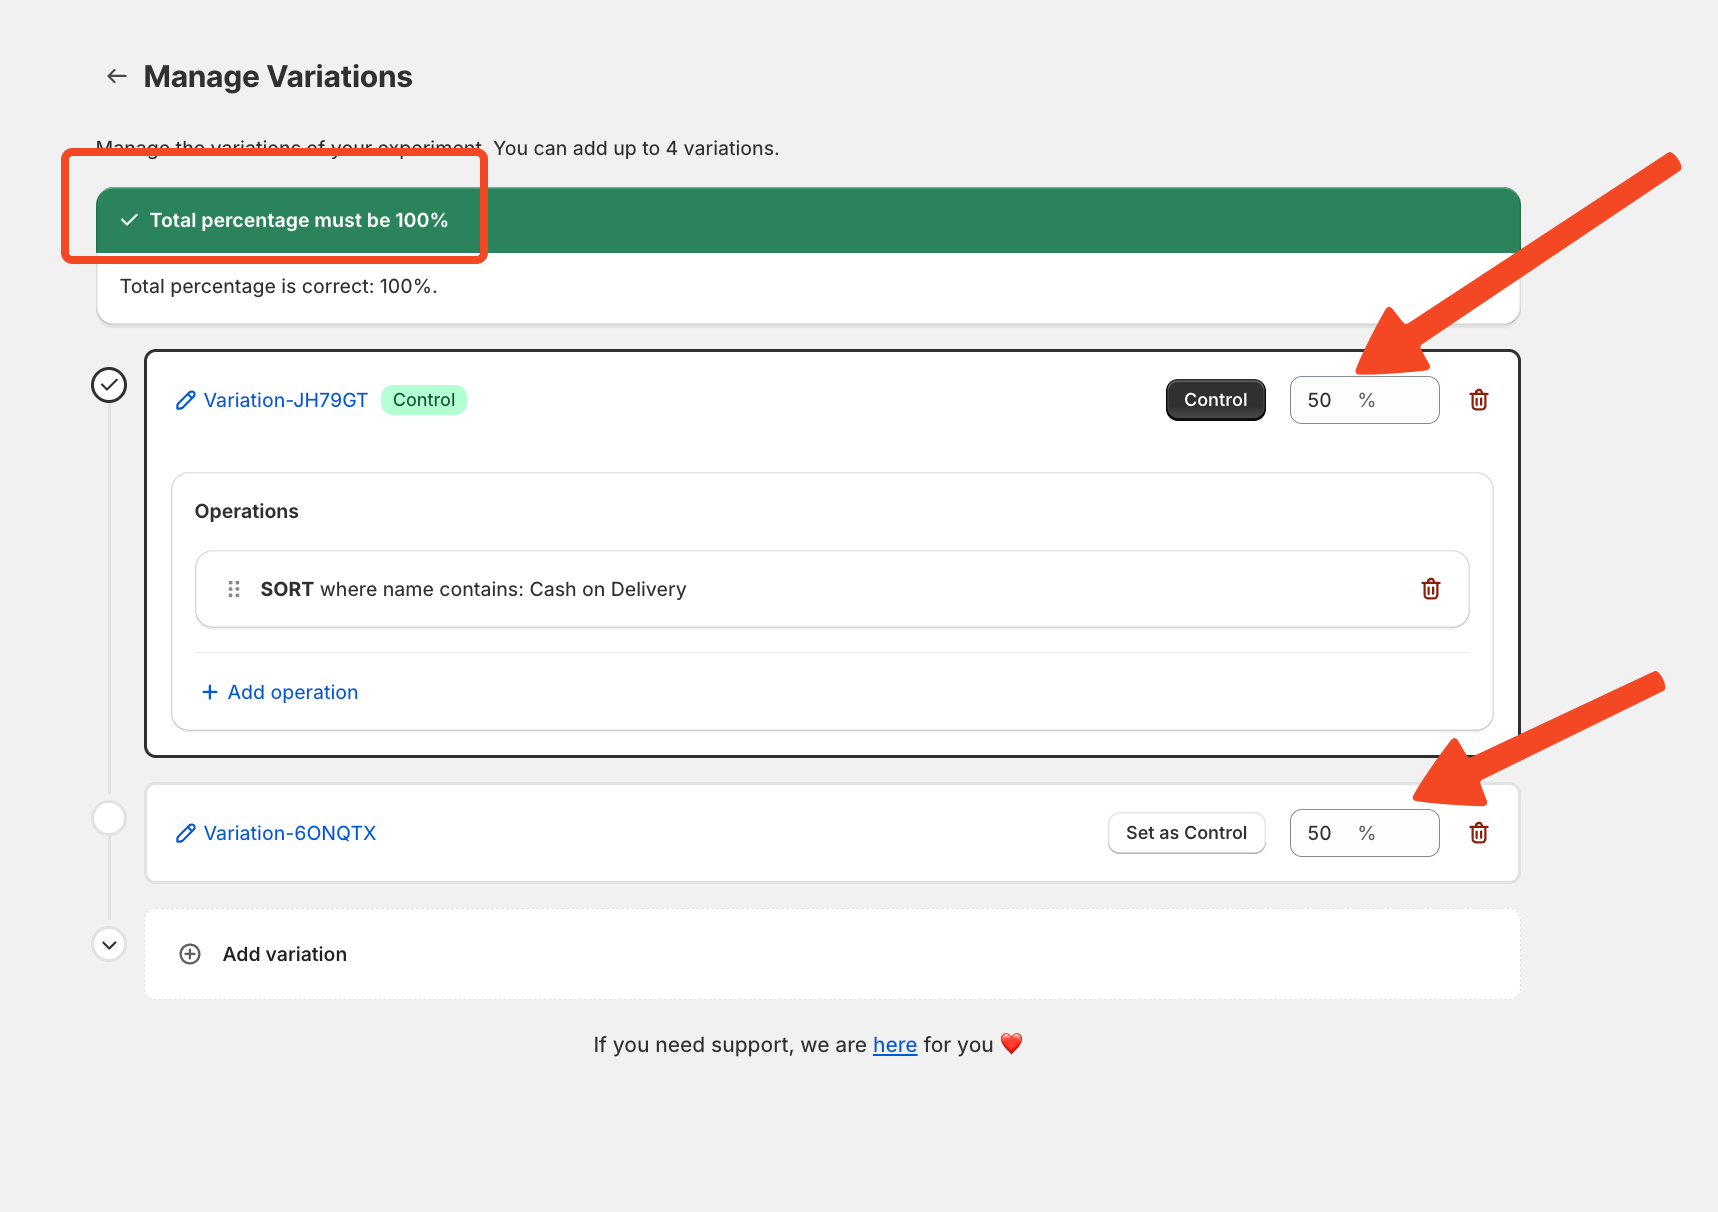Click the pencil icon for Variation-6ONQTX
The image size is (1718, 1212).
185,834
